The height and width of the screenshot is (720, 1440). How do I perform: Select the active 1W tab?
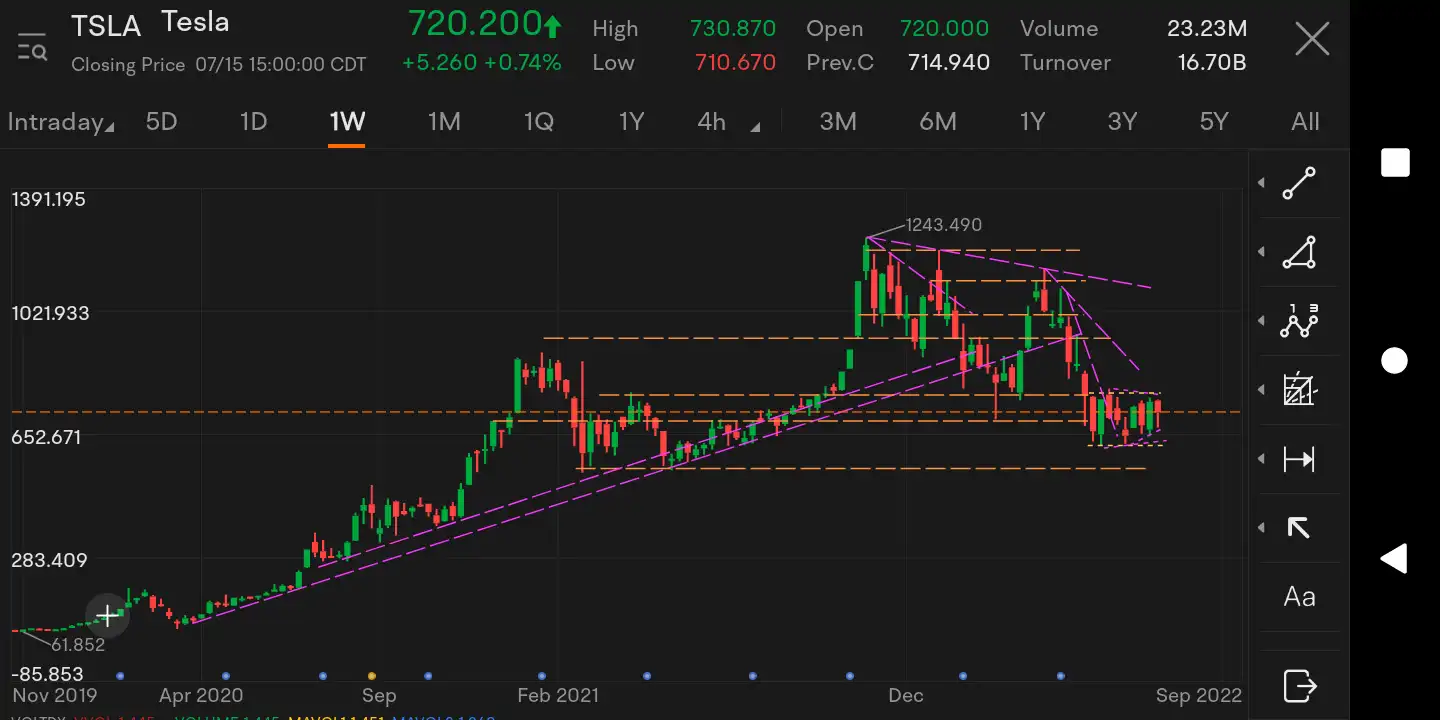coord(347,122)
